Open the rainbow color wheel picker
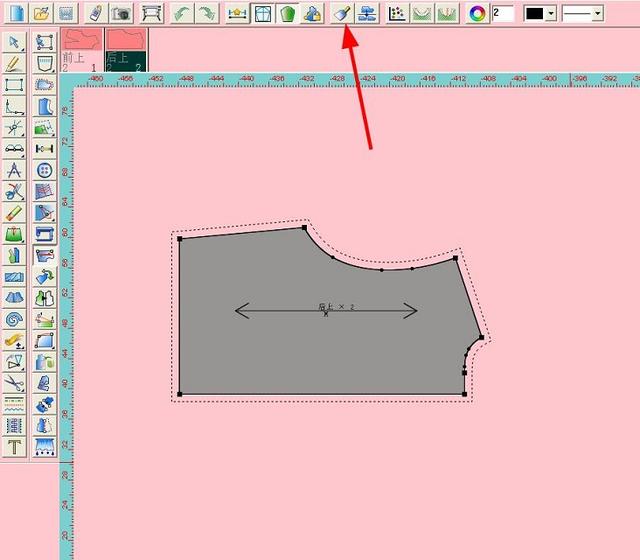Viewport: 640px width, 560px height. coord(478,13)
